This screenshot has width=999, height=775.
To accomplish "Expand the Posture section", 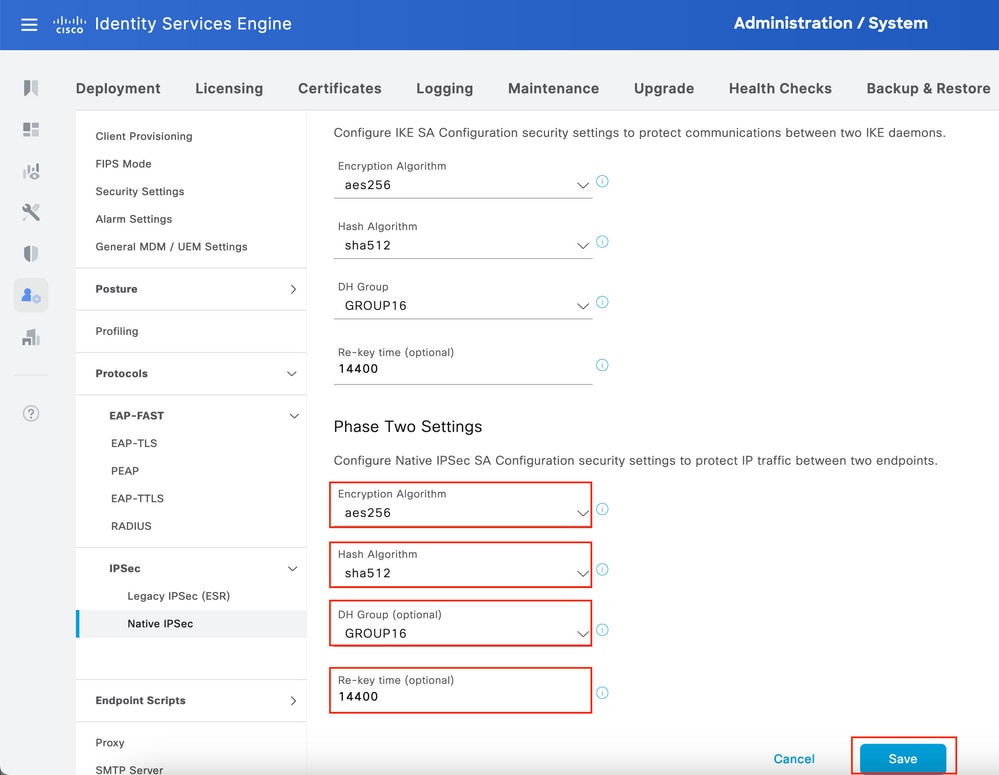I will tap(292, 289).
